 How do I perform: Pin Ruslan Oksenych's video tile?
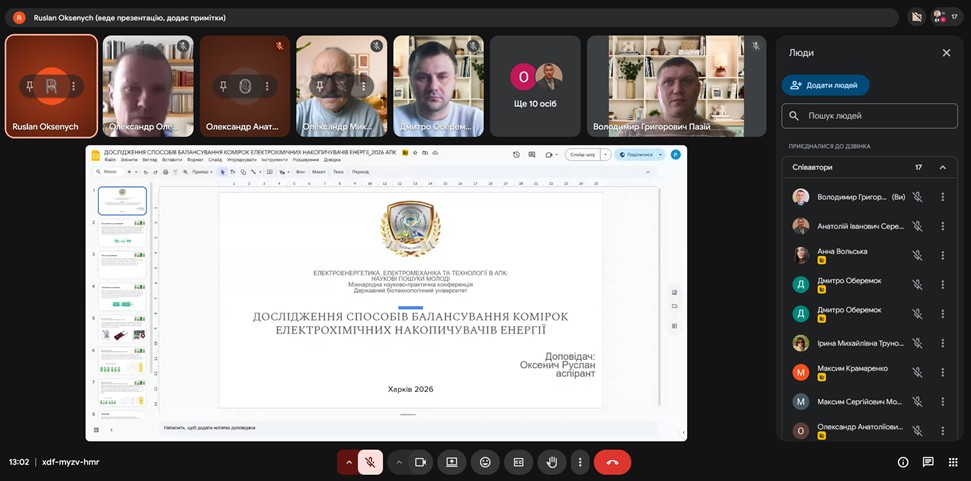tap(30, 87)
